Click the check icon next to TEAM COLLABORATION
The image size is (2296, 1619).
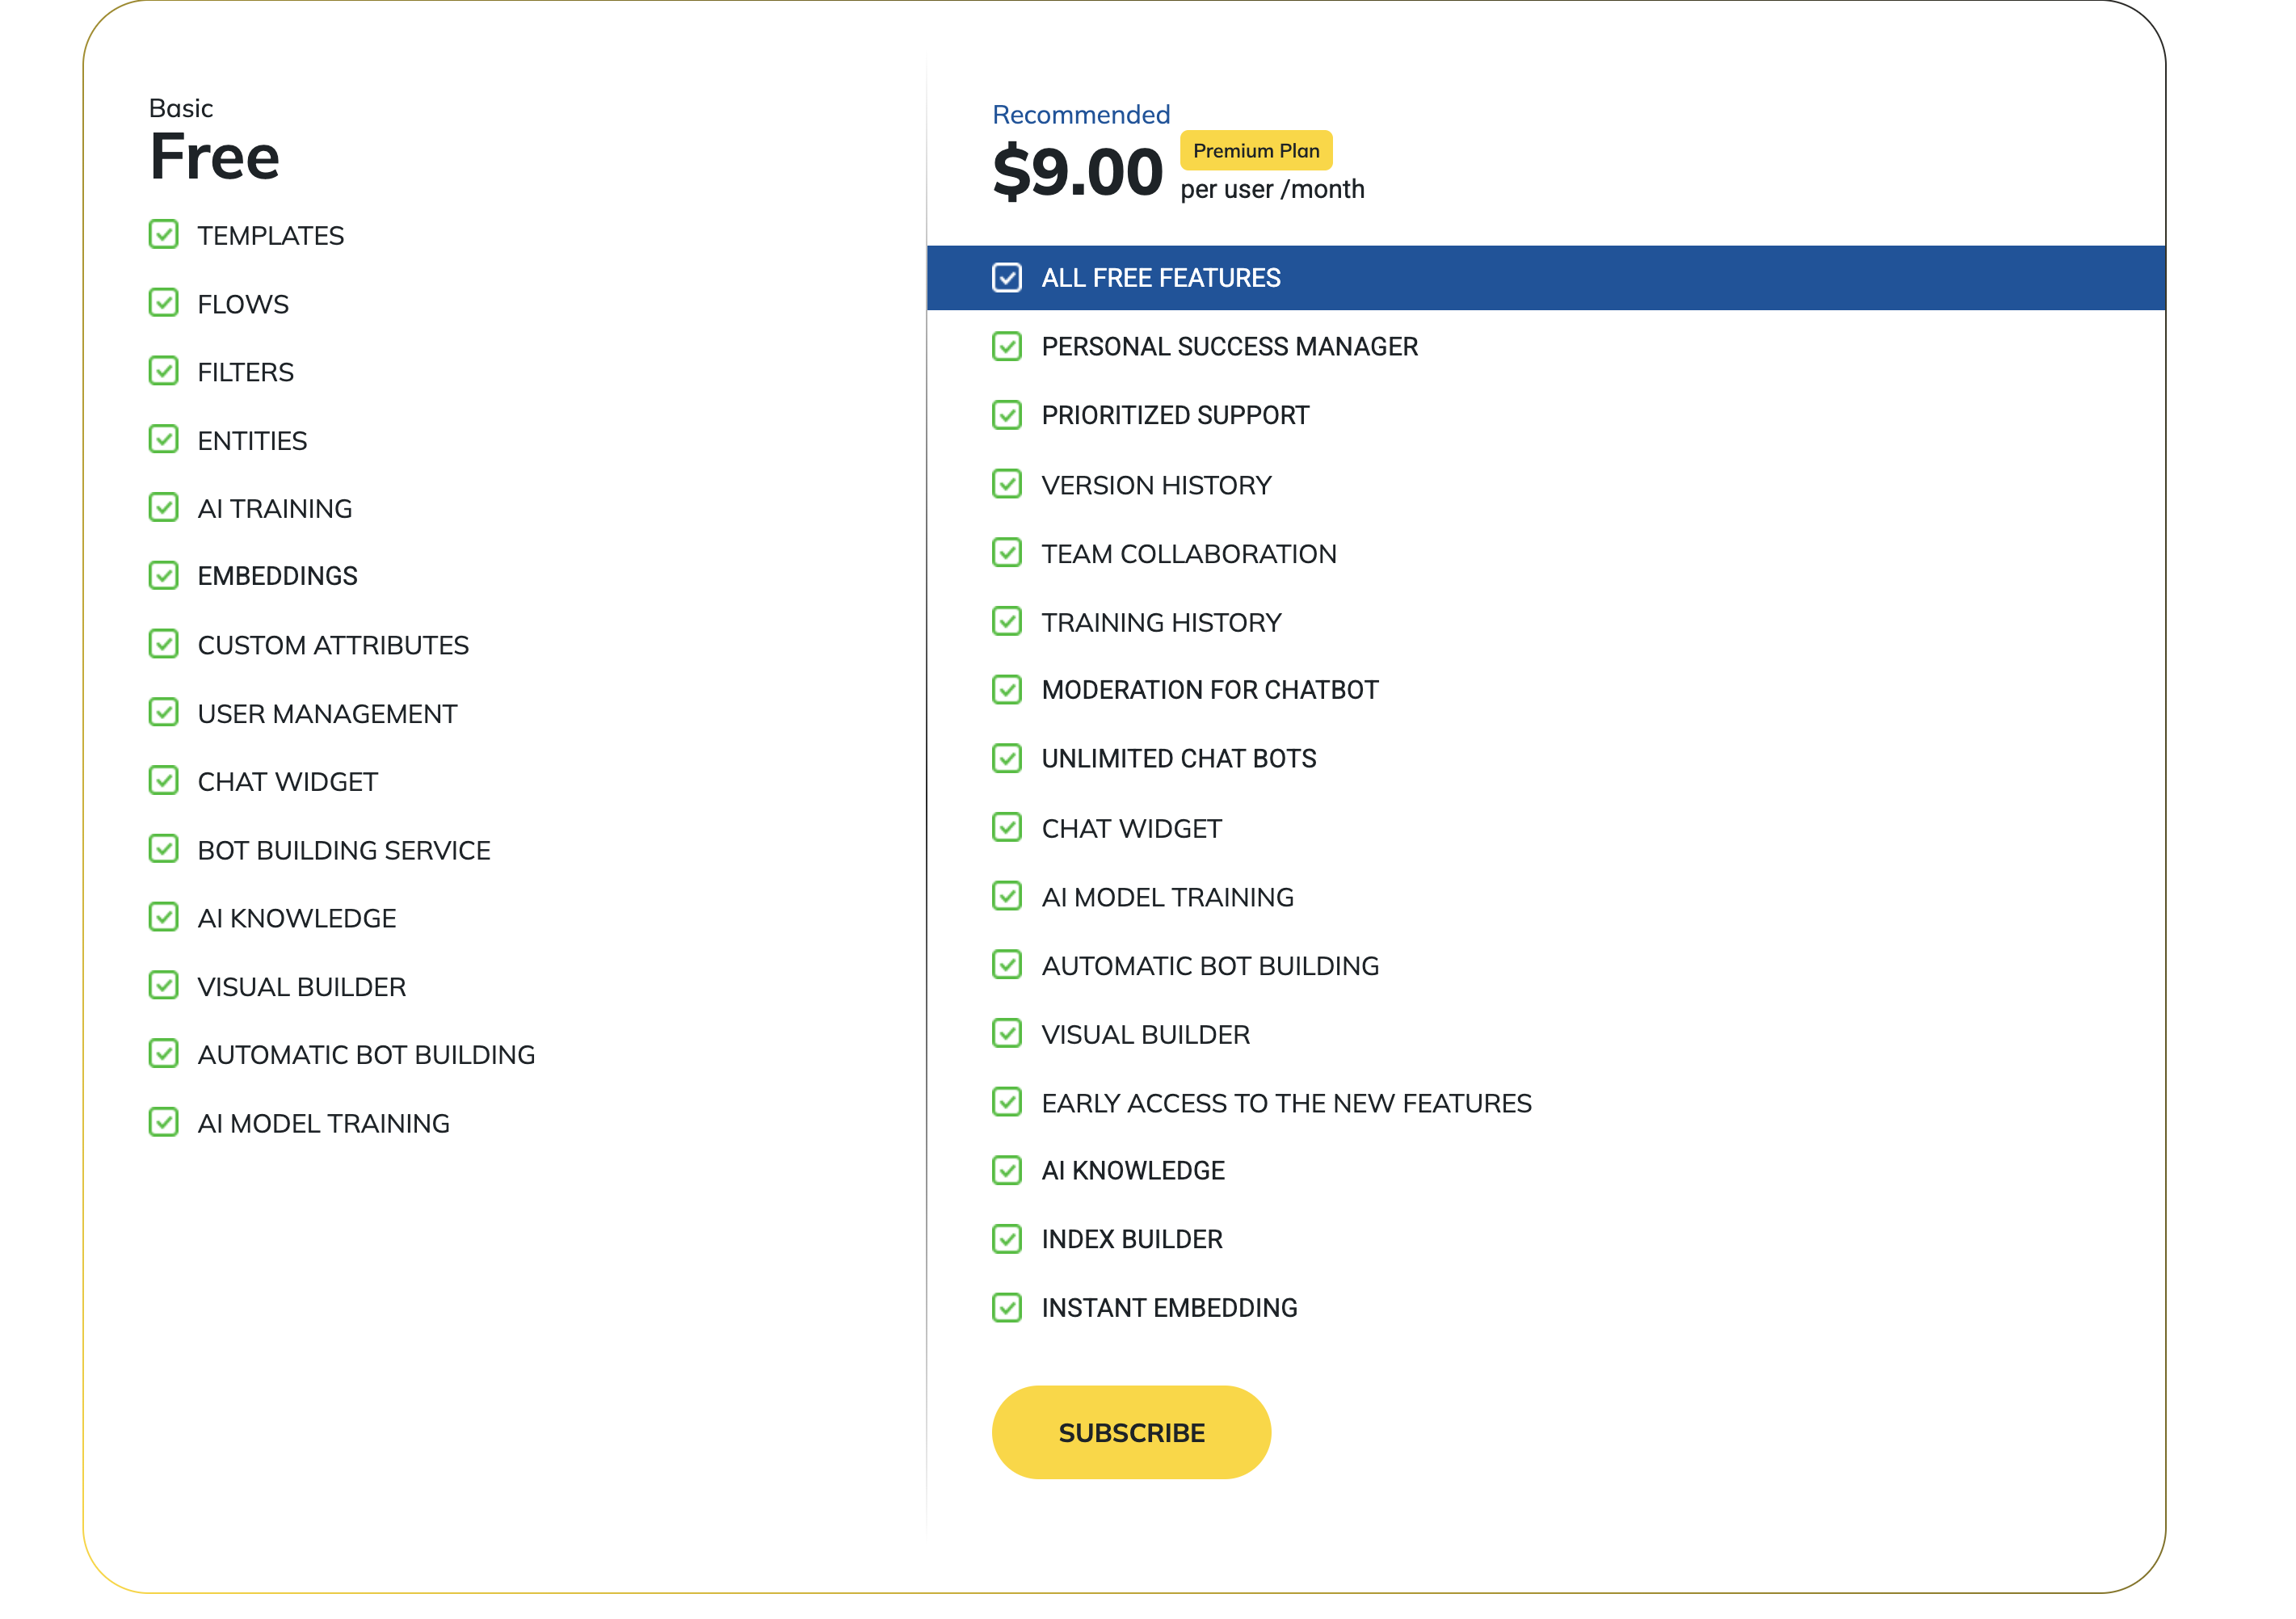tap(1007, 553)
